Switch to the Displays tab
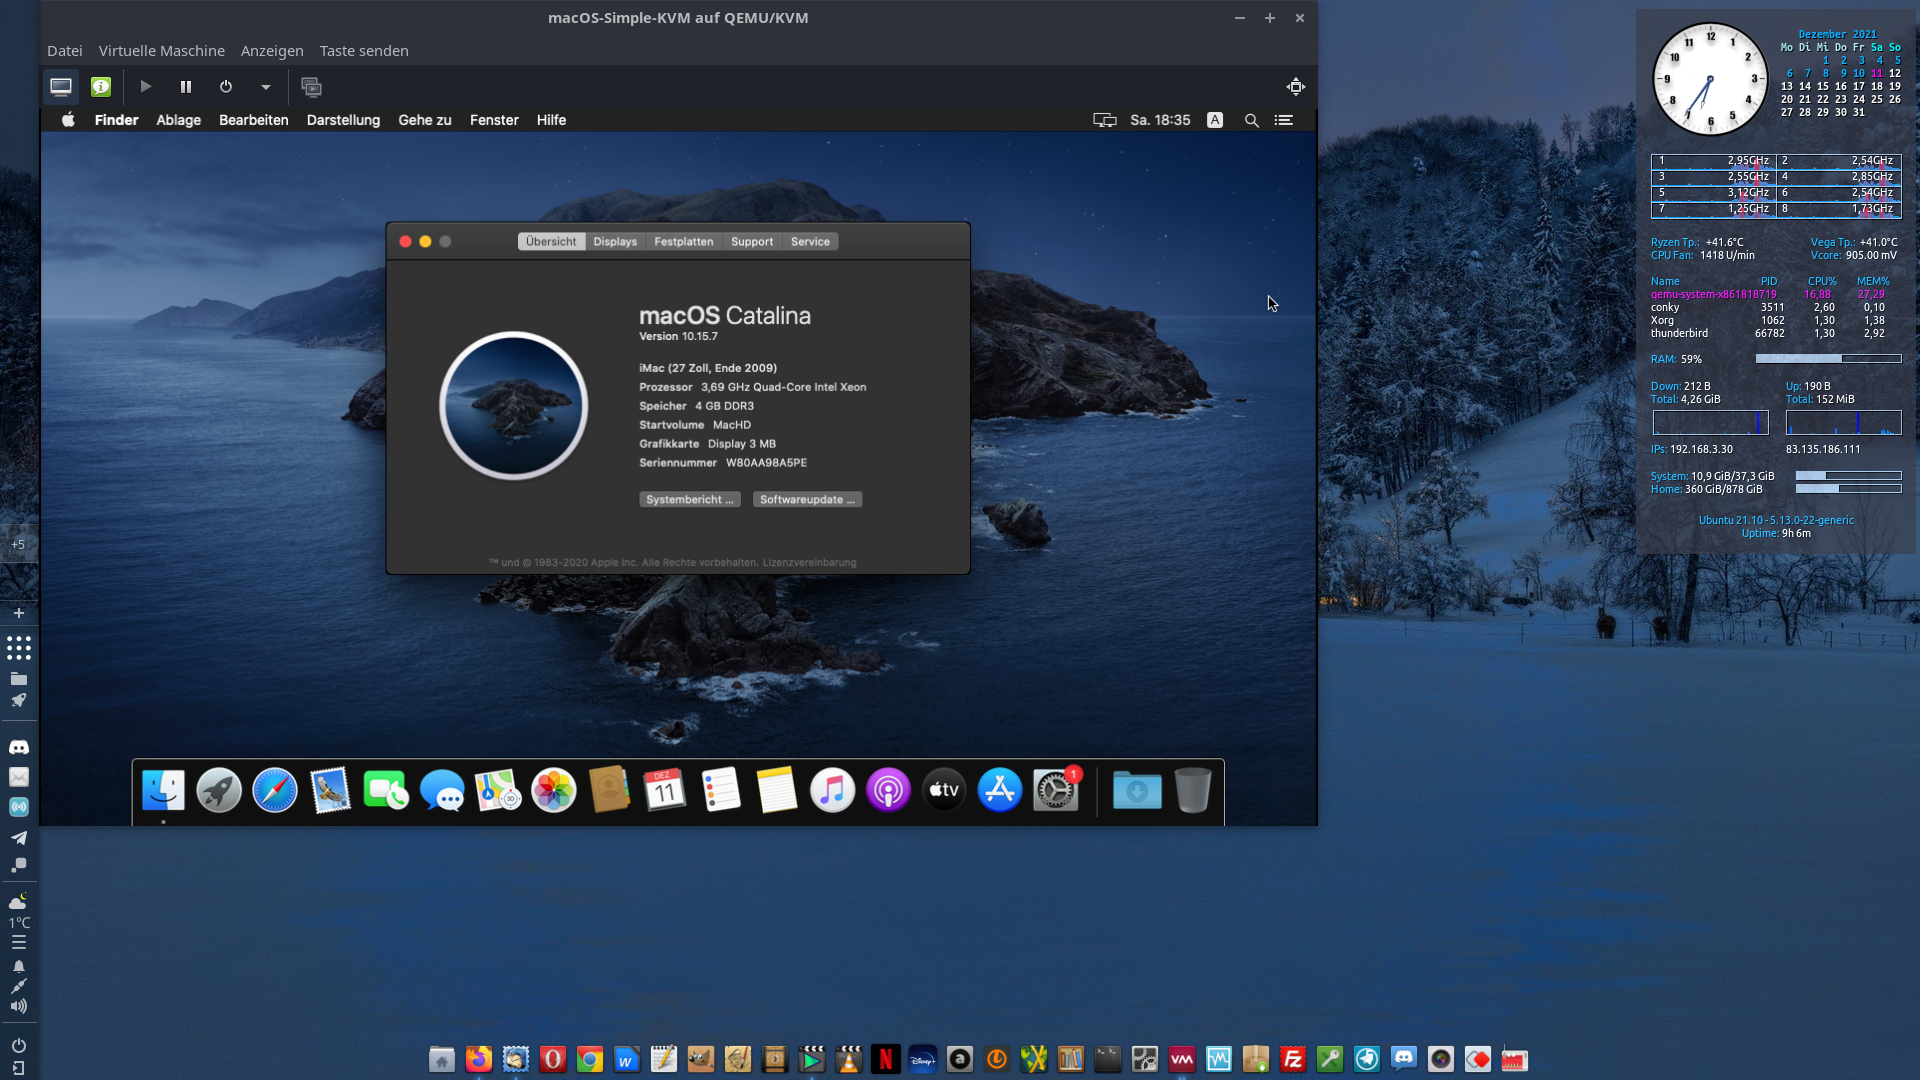Image resolution: width=1920 pixels, height=1080 pixels. (615, 240)
